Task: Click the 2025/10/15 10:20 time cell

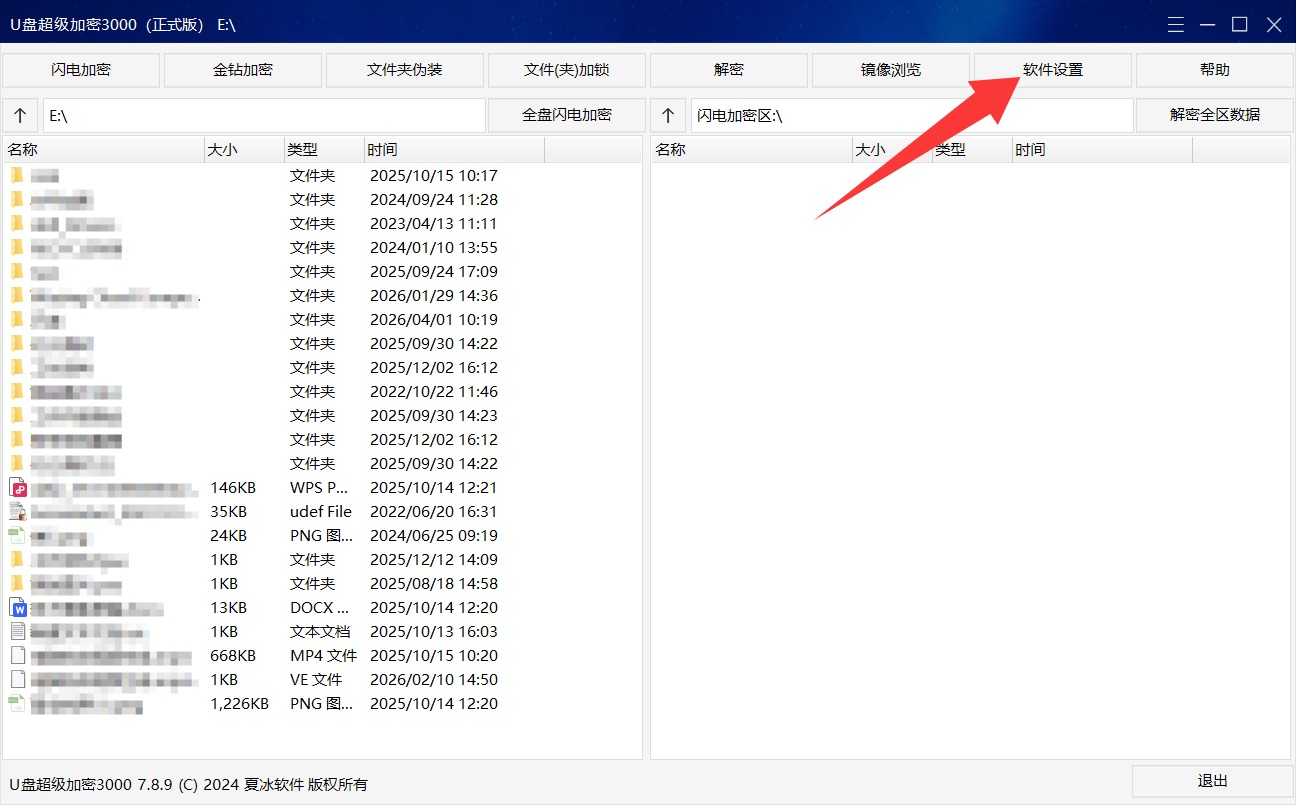Action: (x=434, y=656)
